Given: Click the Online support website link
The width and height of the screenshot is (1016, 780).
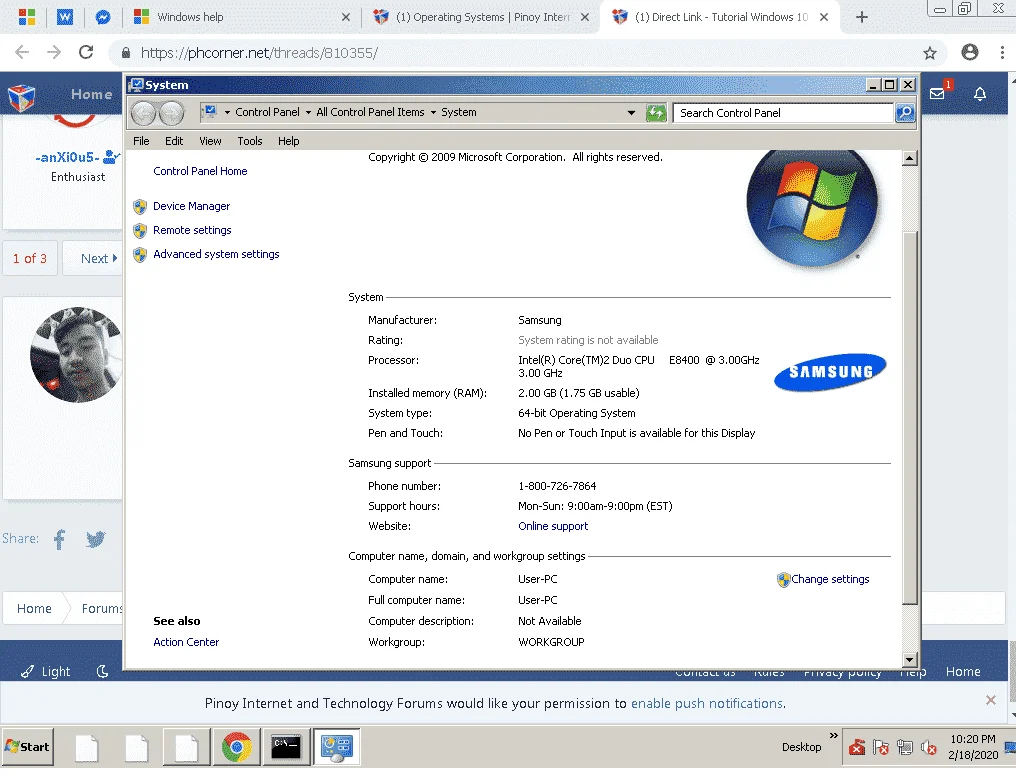Looking at the screenshot, I should click(x=553, y=526).
